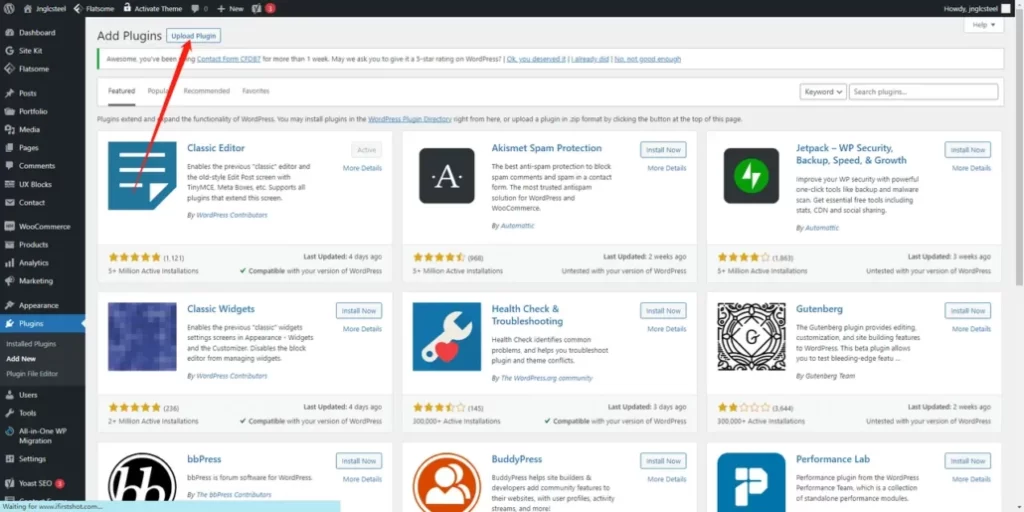Expand the Help panel dropdown

coord(984,25)
